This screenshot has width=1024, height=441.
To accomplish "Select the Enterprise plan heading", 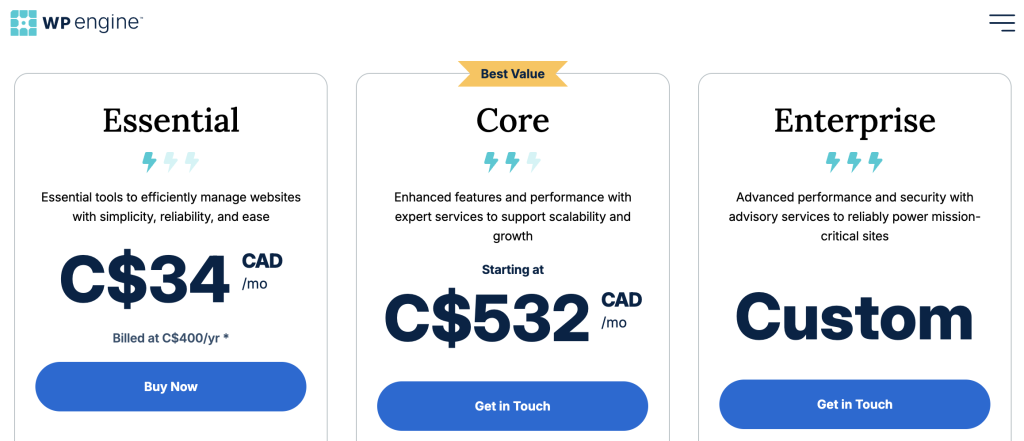I will [x=854, y=120].
